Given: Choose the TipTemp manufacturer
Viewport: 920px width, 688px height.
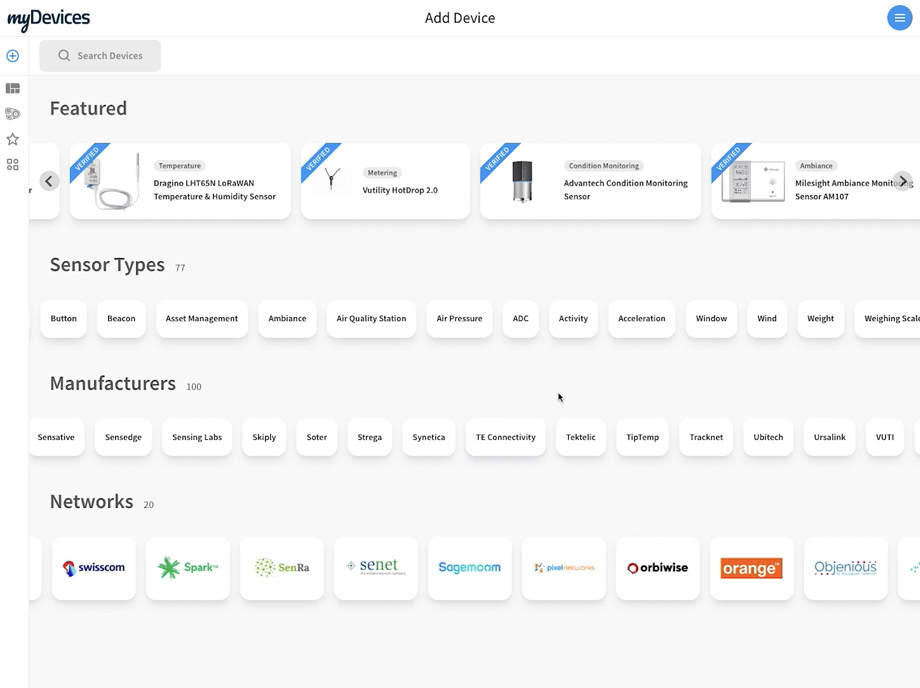Looking at the screenshot, I should 642,437.
